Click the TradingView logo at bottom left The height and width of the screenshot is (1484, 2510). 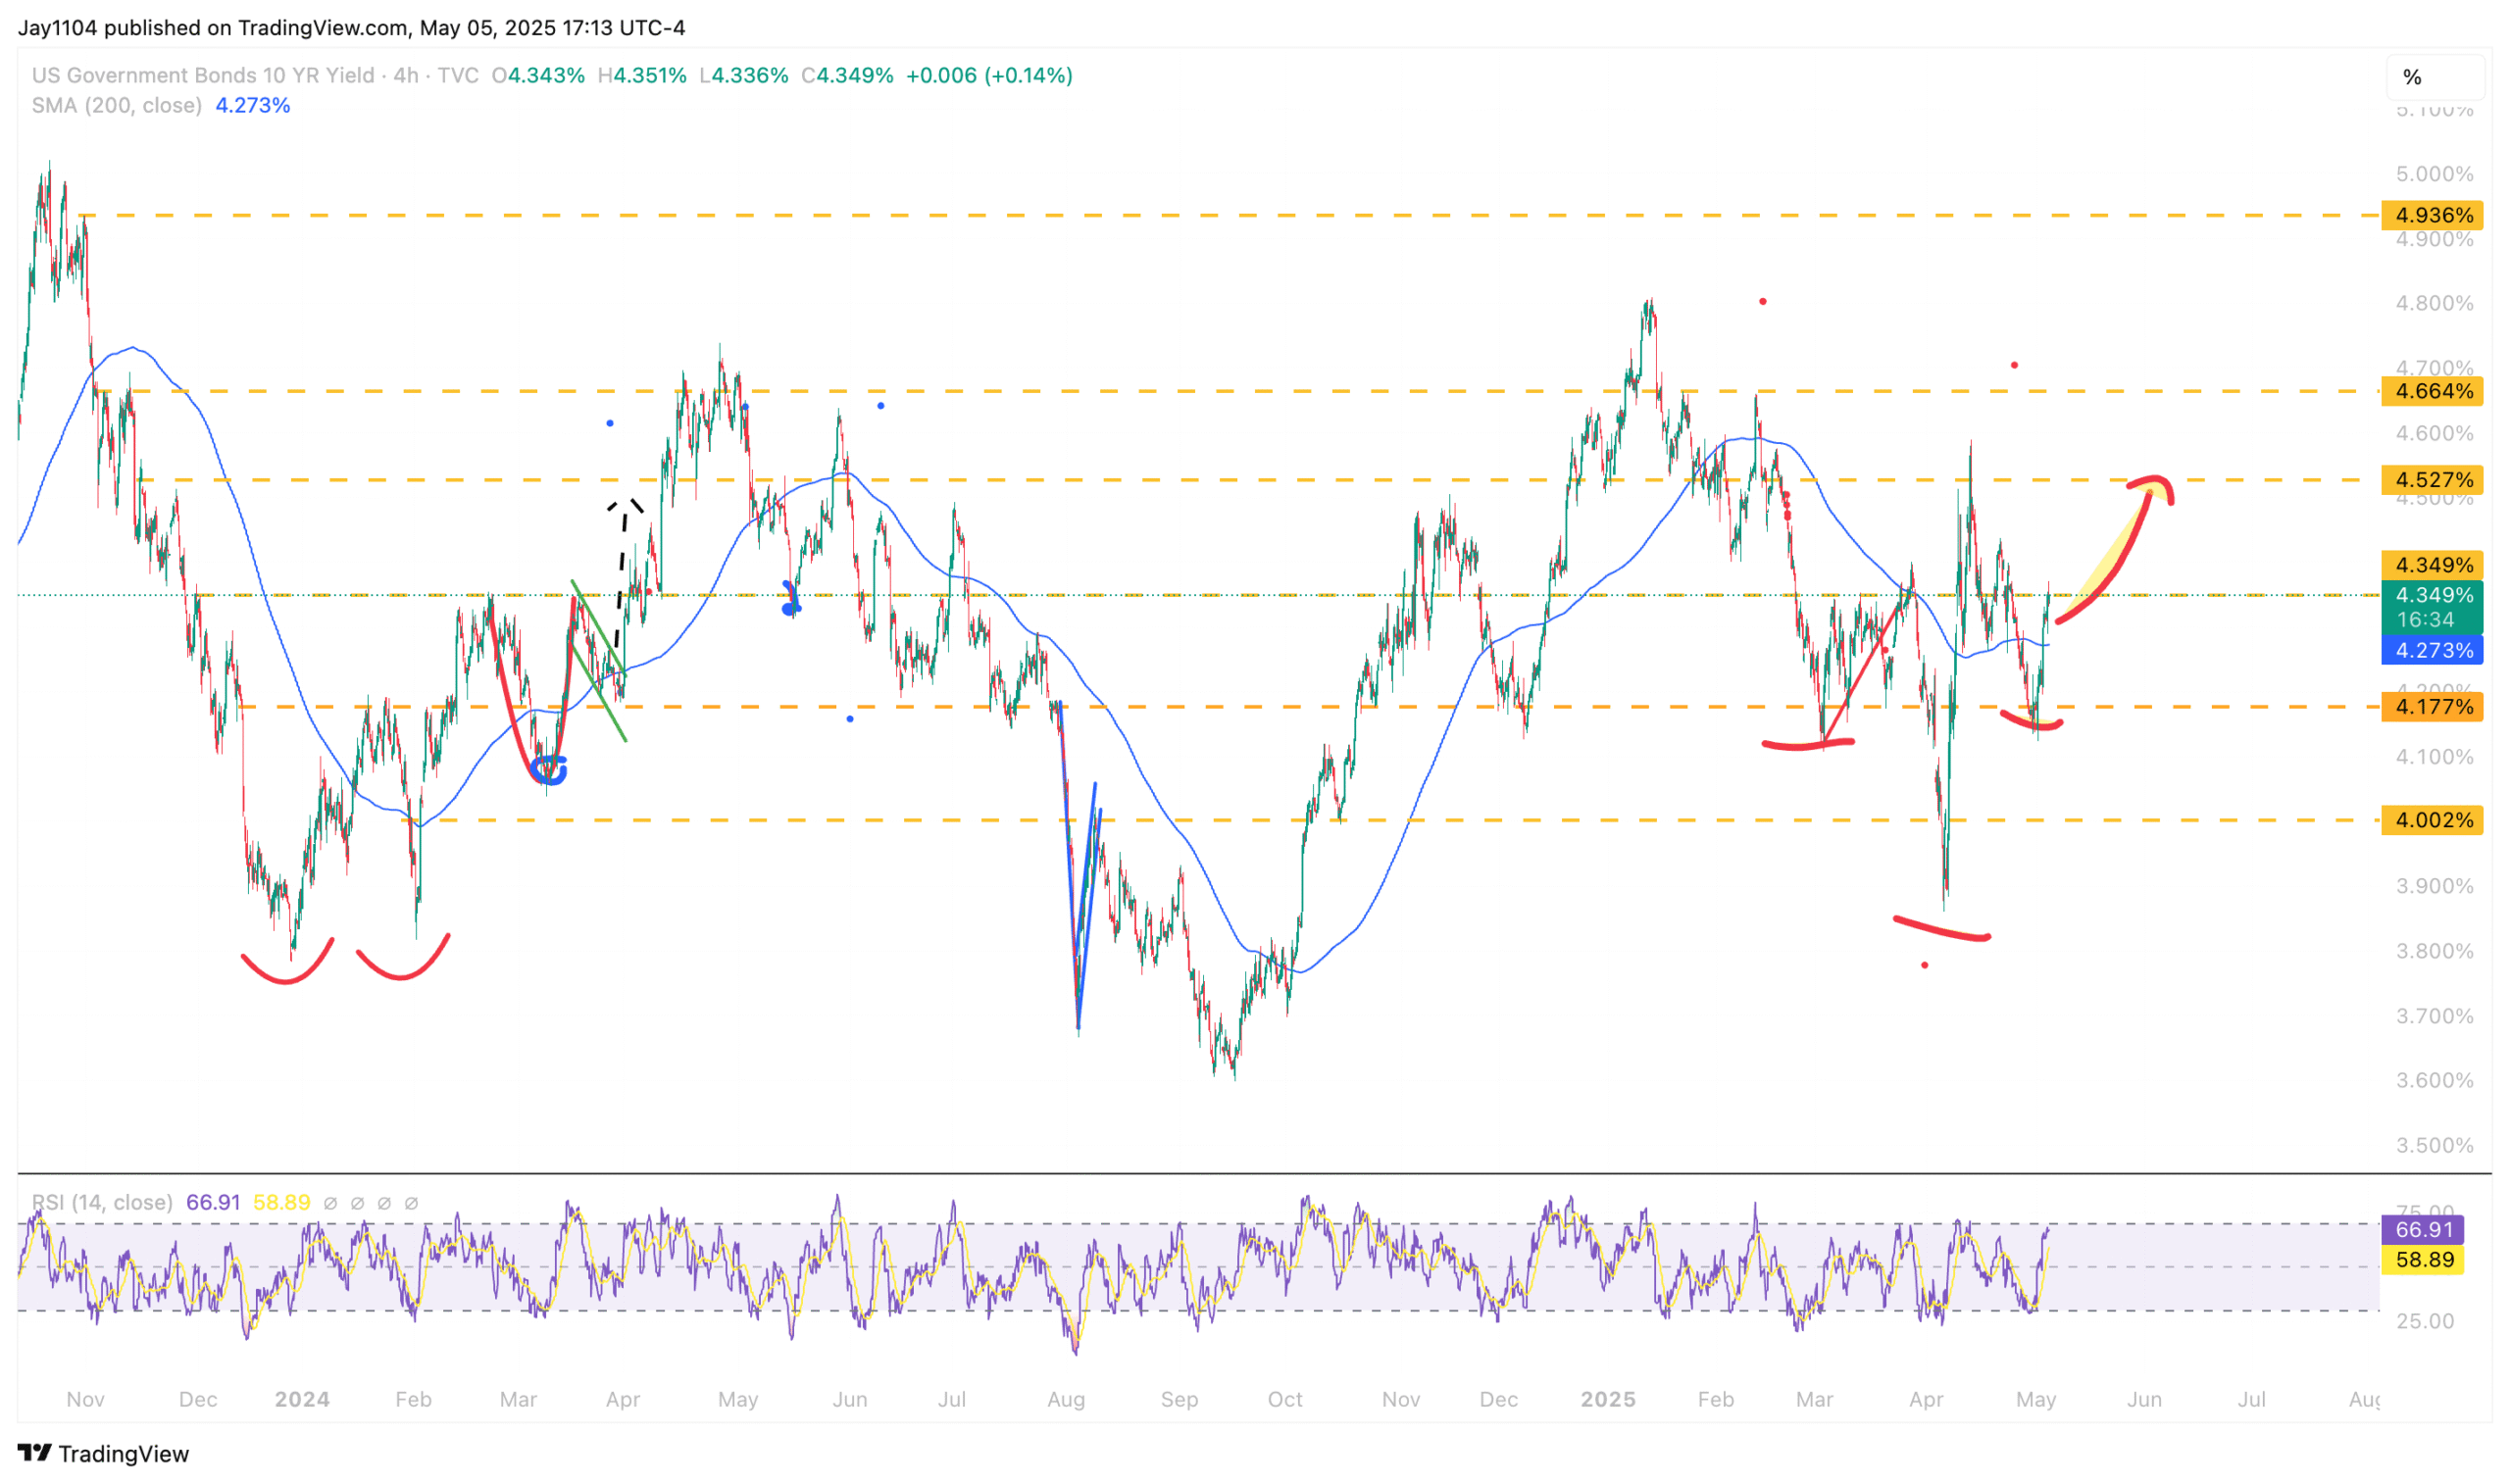[103, 1453]
